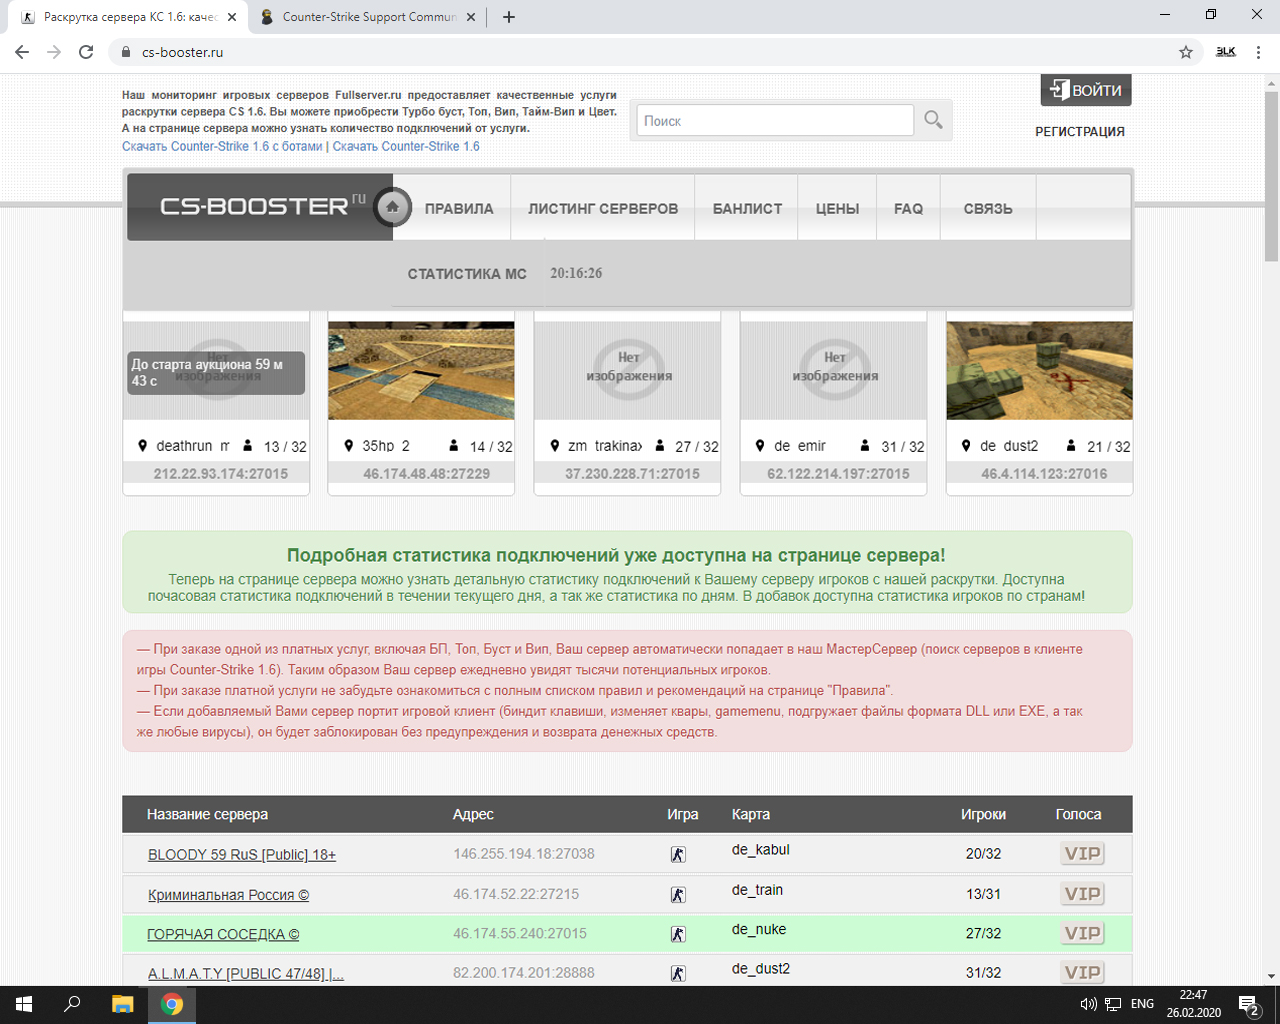
Task: Open the BLK extension icon in Chrome toolbar
Action: pyautogui.click(x=1226, y=52)
